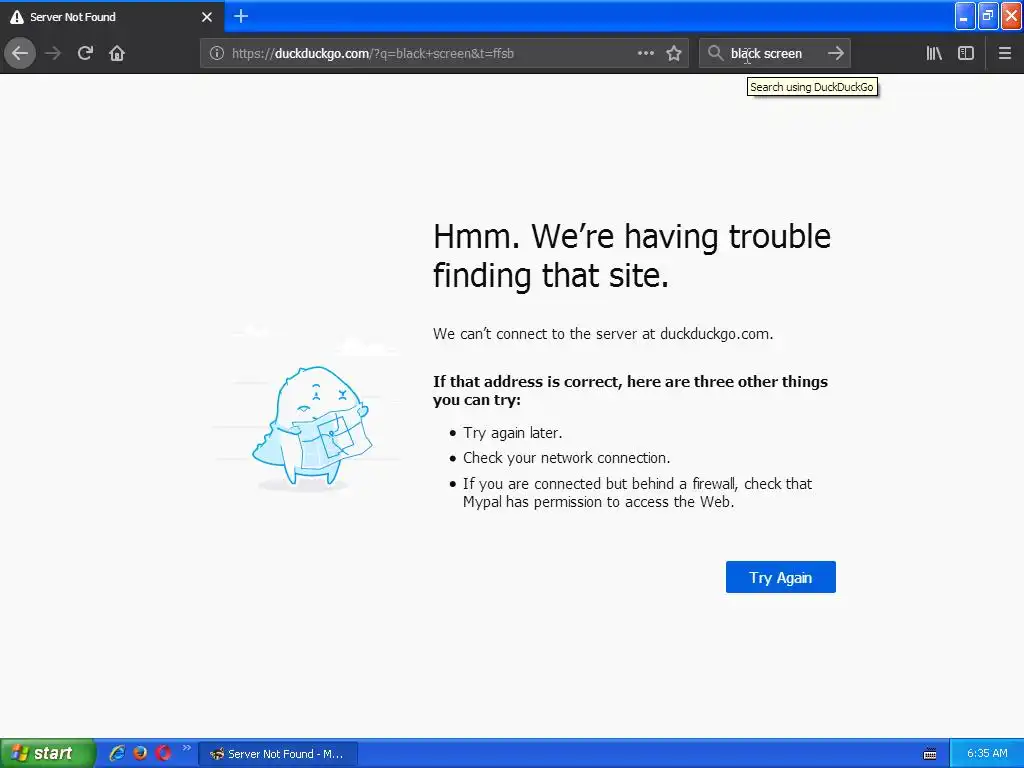Submit search with the go arrow
Viewport: 1024px width, 768px height.
point(836,53)
